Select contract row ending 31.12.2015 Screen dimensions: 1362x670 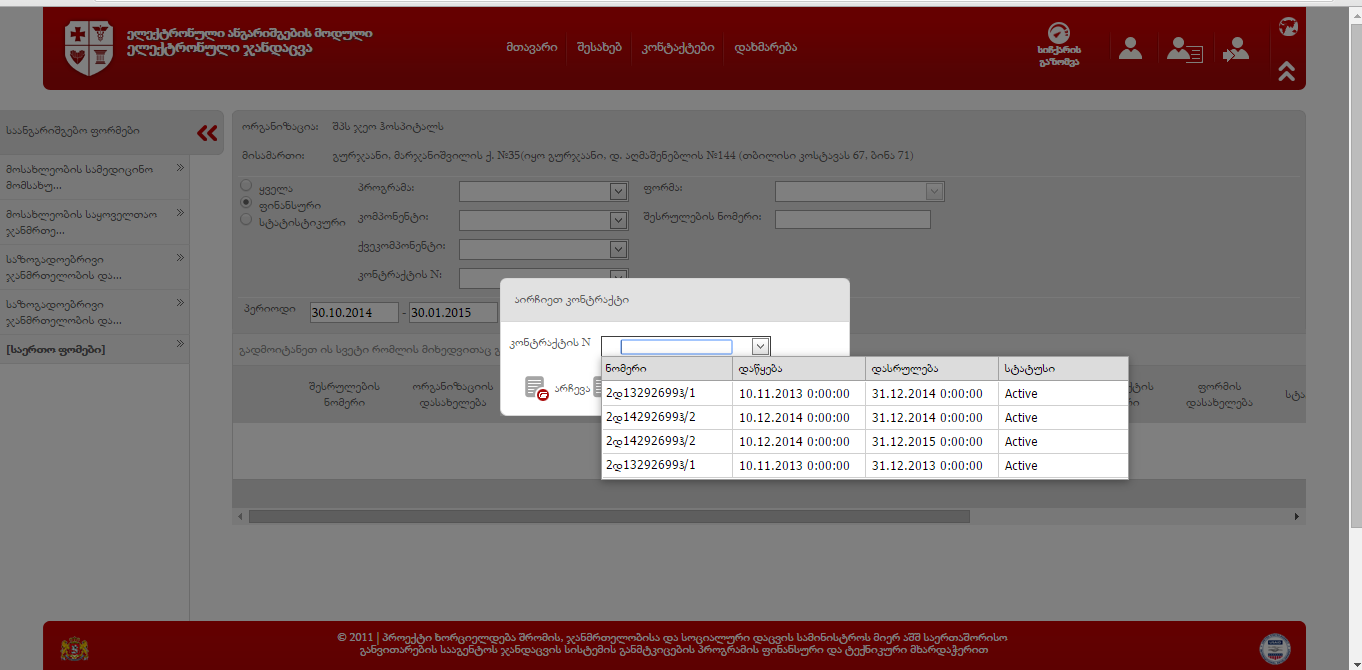coord(864,442)
